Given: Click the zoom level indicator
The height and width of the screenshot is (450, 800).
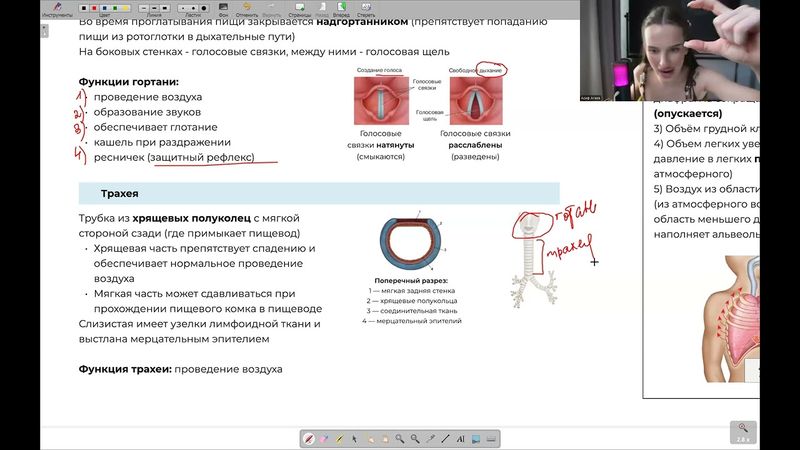Looking at the screenshot, I should coord(743,432).
